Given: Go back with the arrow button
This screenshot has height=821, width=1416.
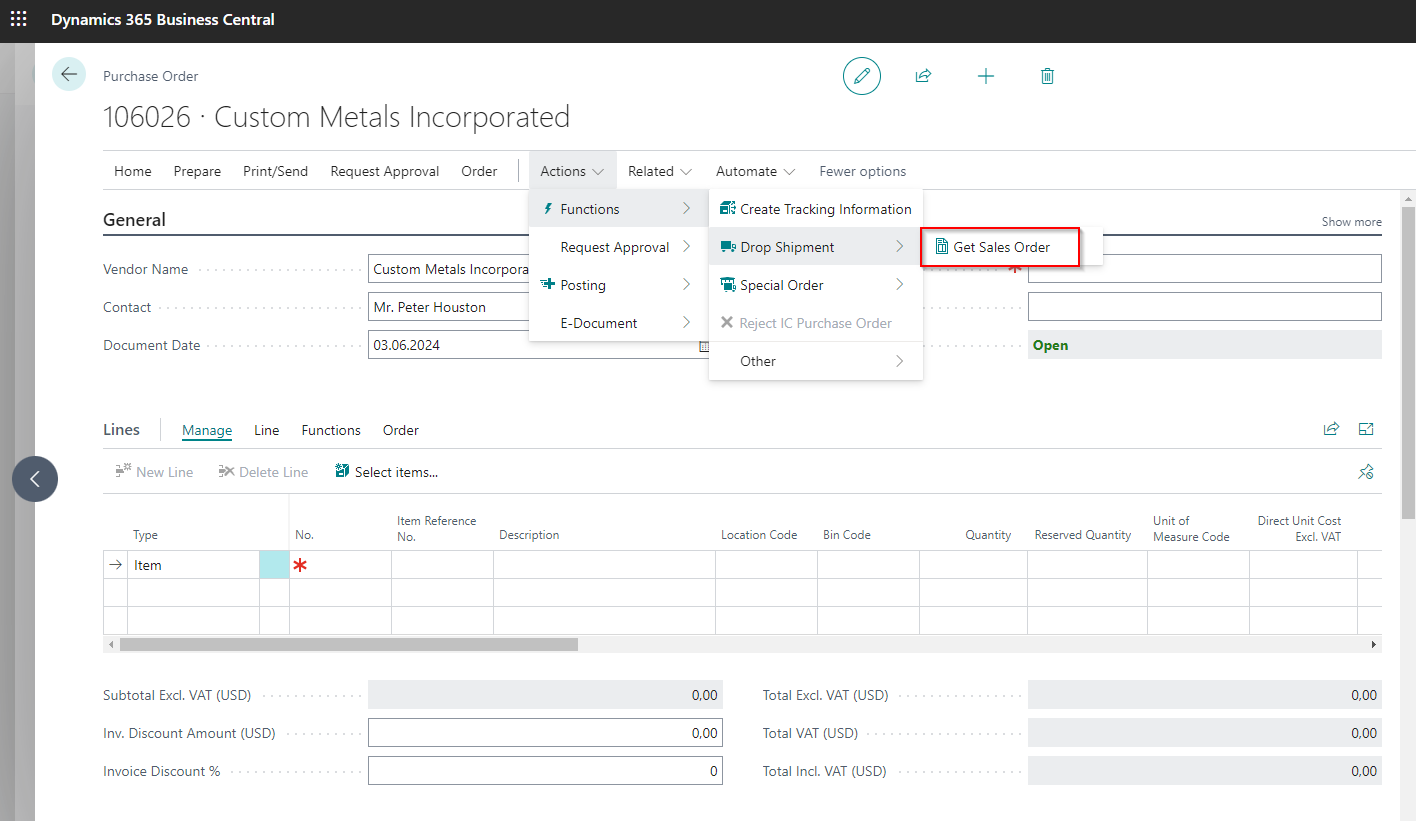Looking at the screenshot, I should 69,75.
